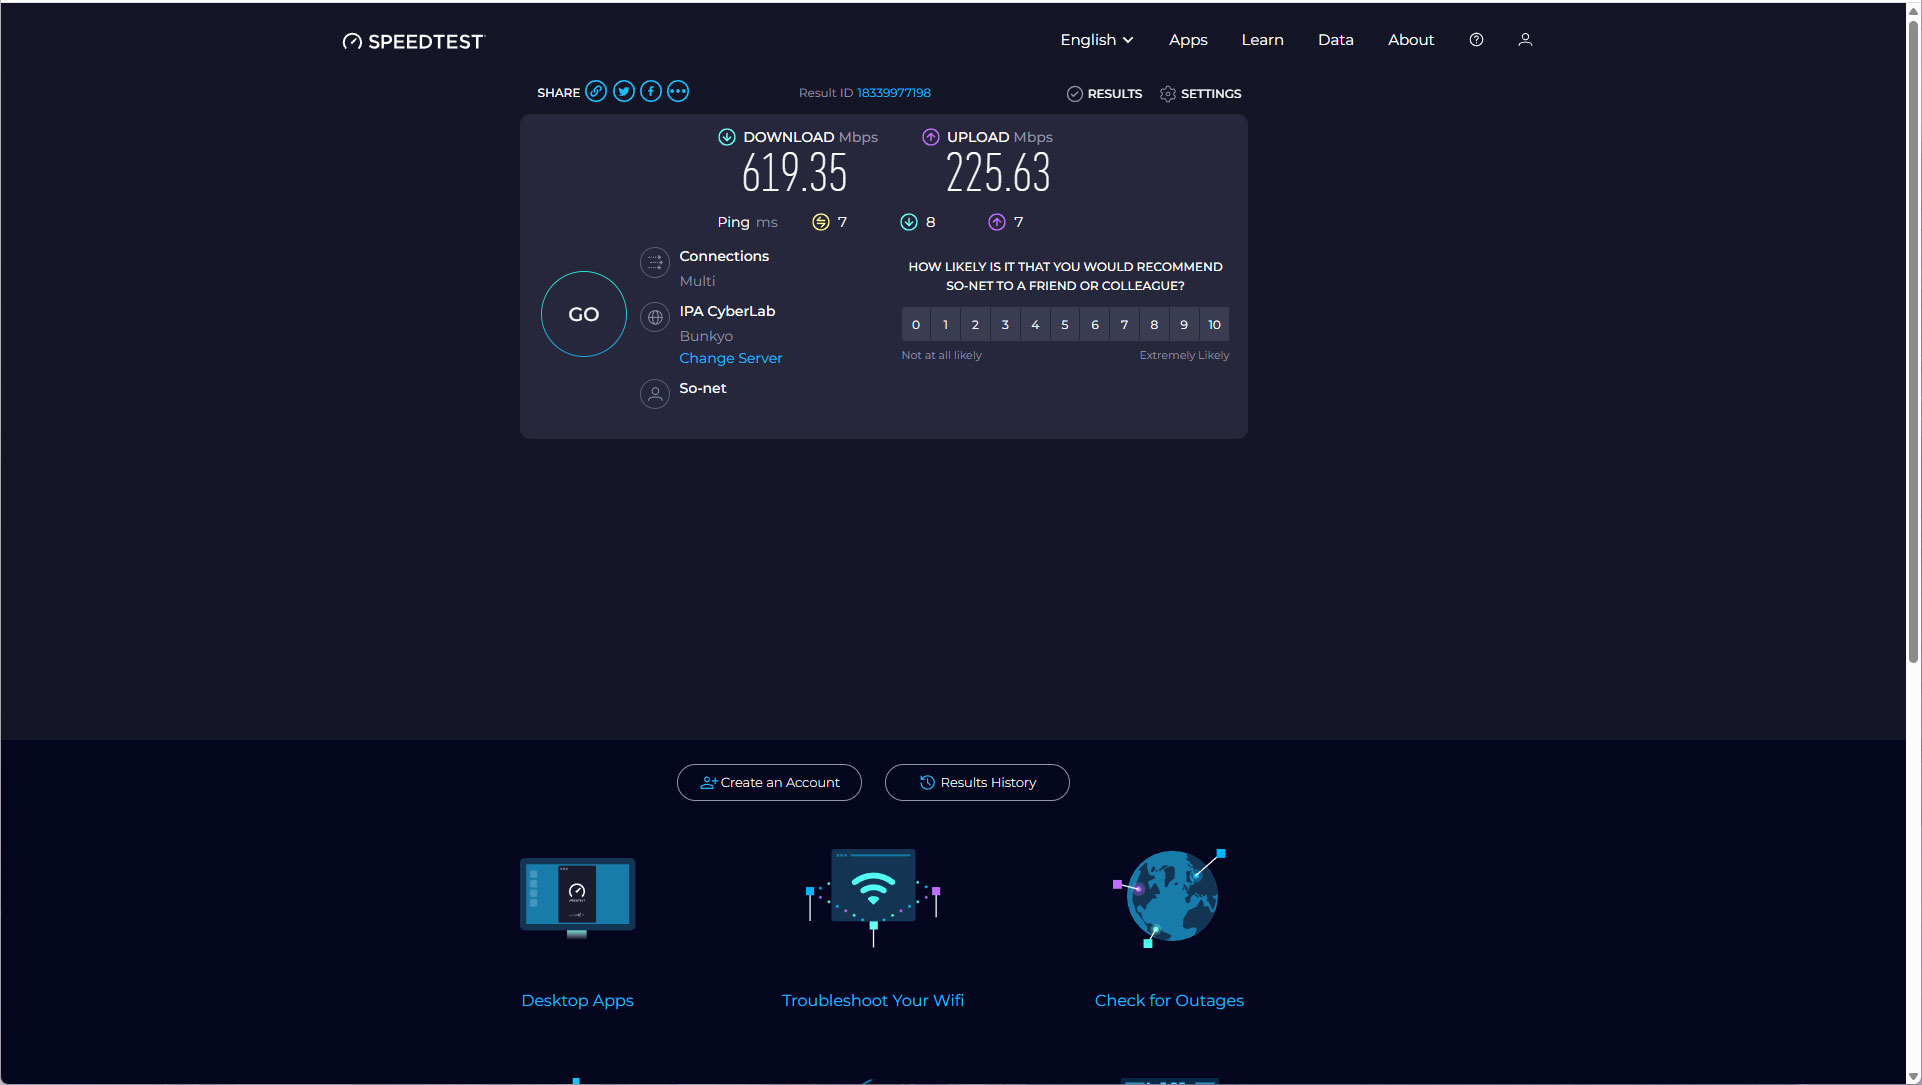Click Change Server link
Image resolution: width=1922 pixels, height=1085 pixels.
(730, 358)
